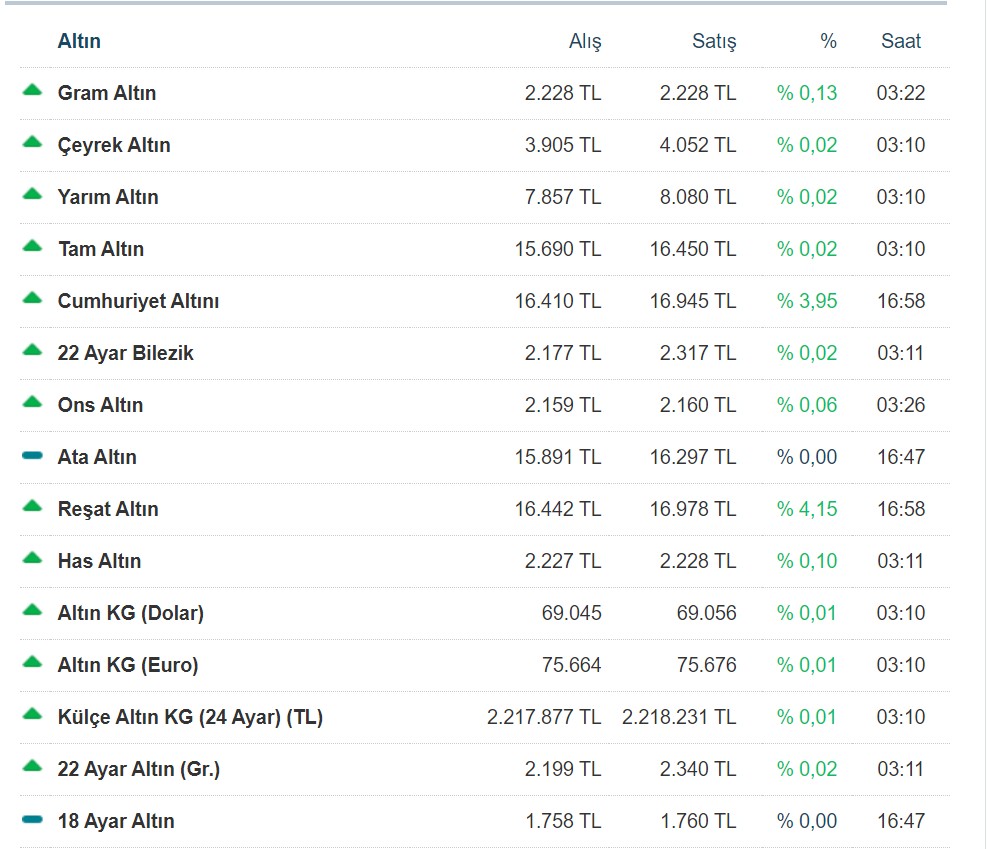Open the Yarım Altın details link
The height and width of the screenshot is (849, 987).
[x=108, y=197]
